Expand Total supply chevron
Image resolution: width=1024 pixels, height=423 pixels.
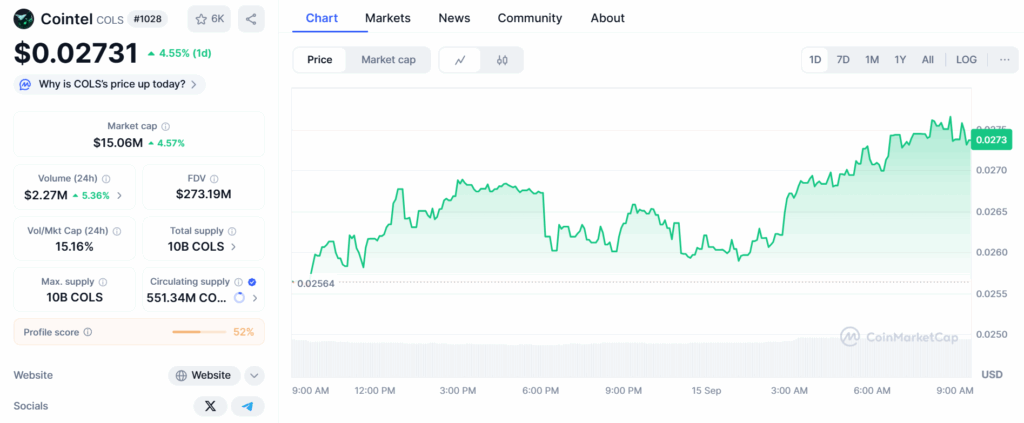coord(233,247)
